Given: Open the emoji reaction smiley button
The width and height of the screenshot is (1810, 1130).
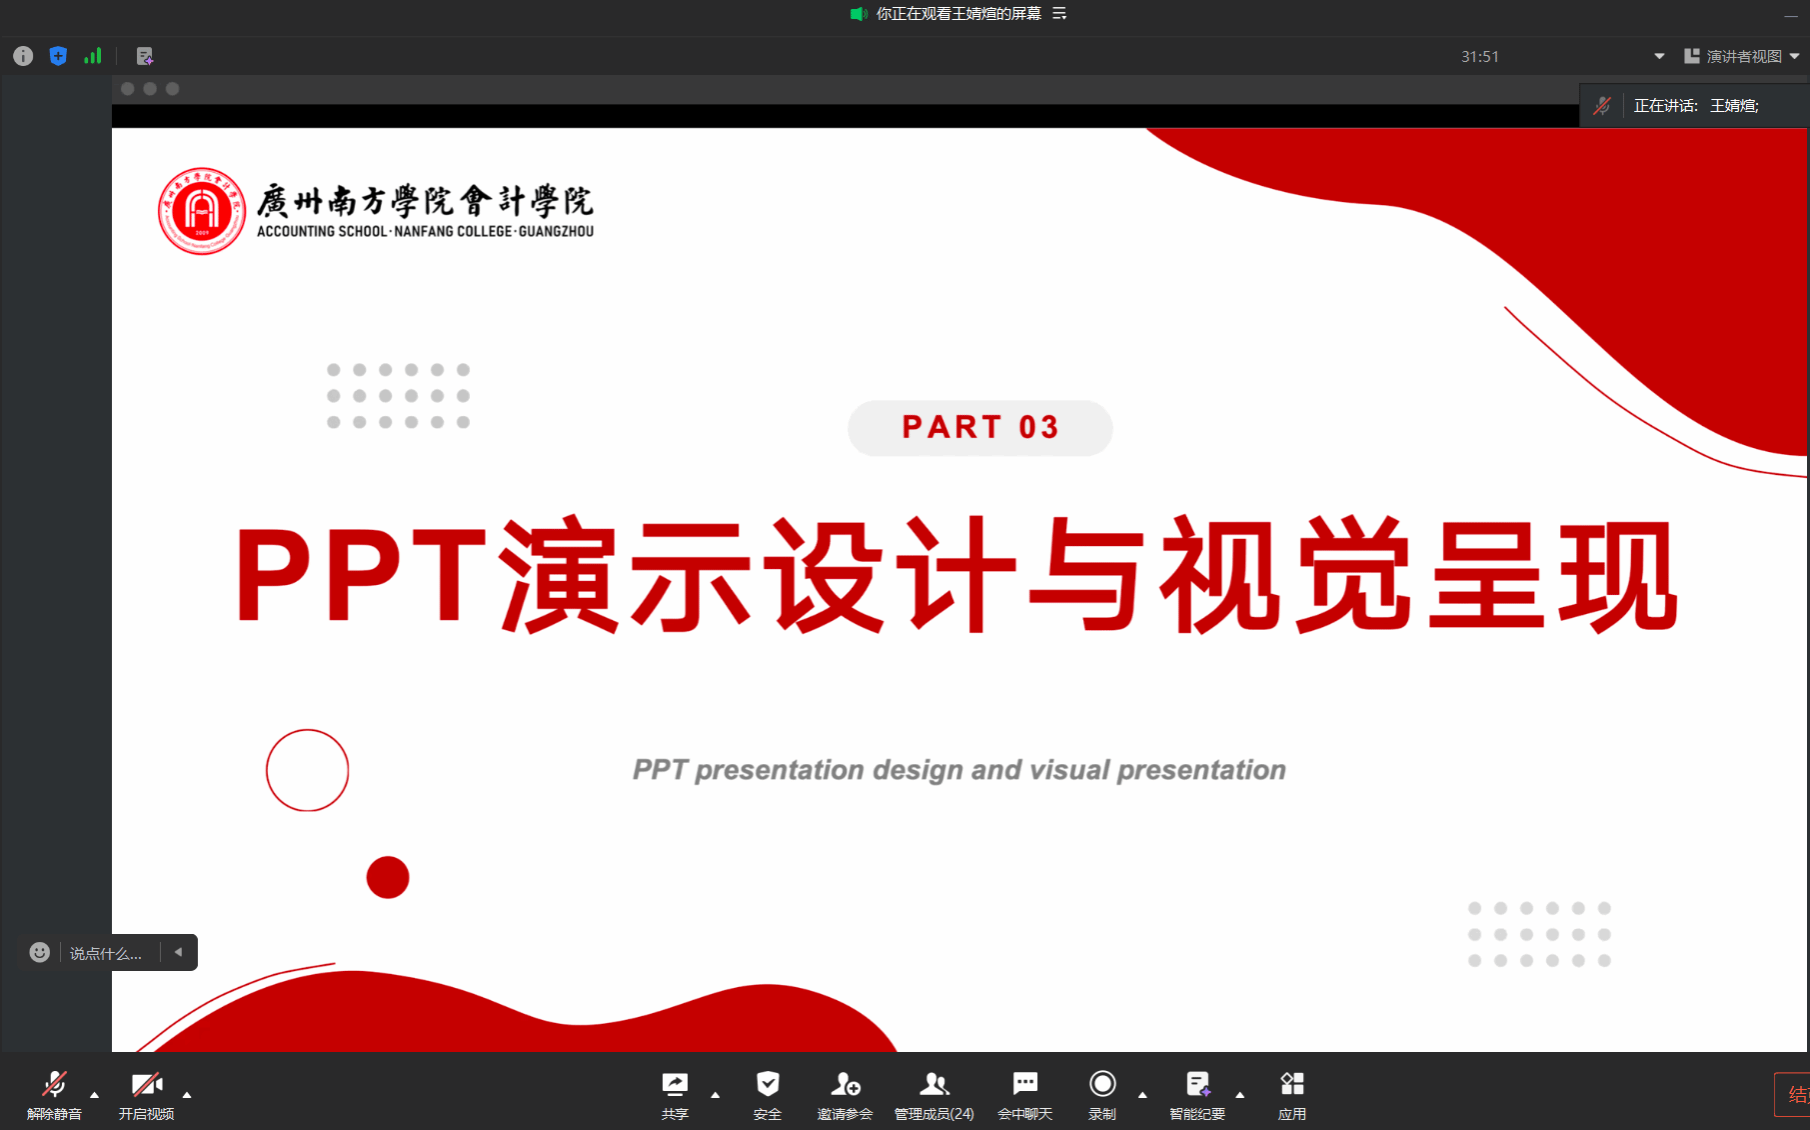Looking at the screenshot, I should point(39,952).
